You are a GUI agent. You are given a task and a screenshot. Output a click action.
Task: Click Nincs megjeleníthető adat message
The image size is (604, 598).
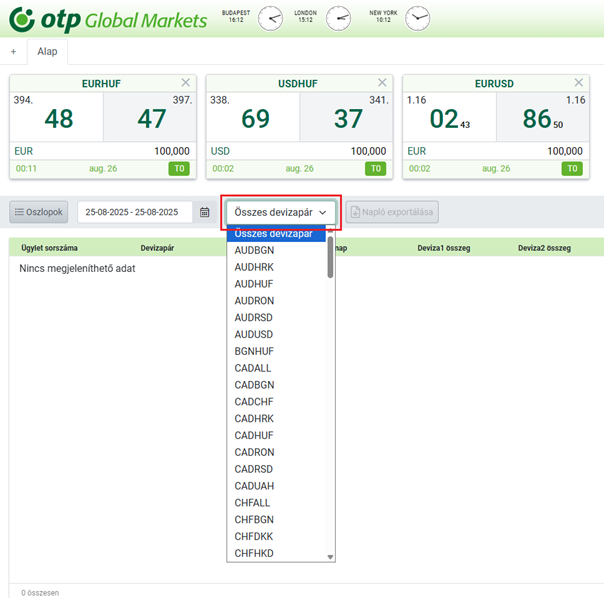tap(77, 269)
